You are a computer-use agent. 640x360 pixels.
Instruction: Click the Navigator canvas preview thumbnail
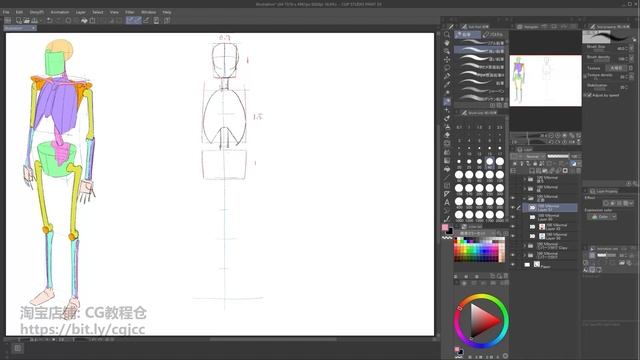pos(545,80)
